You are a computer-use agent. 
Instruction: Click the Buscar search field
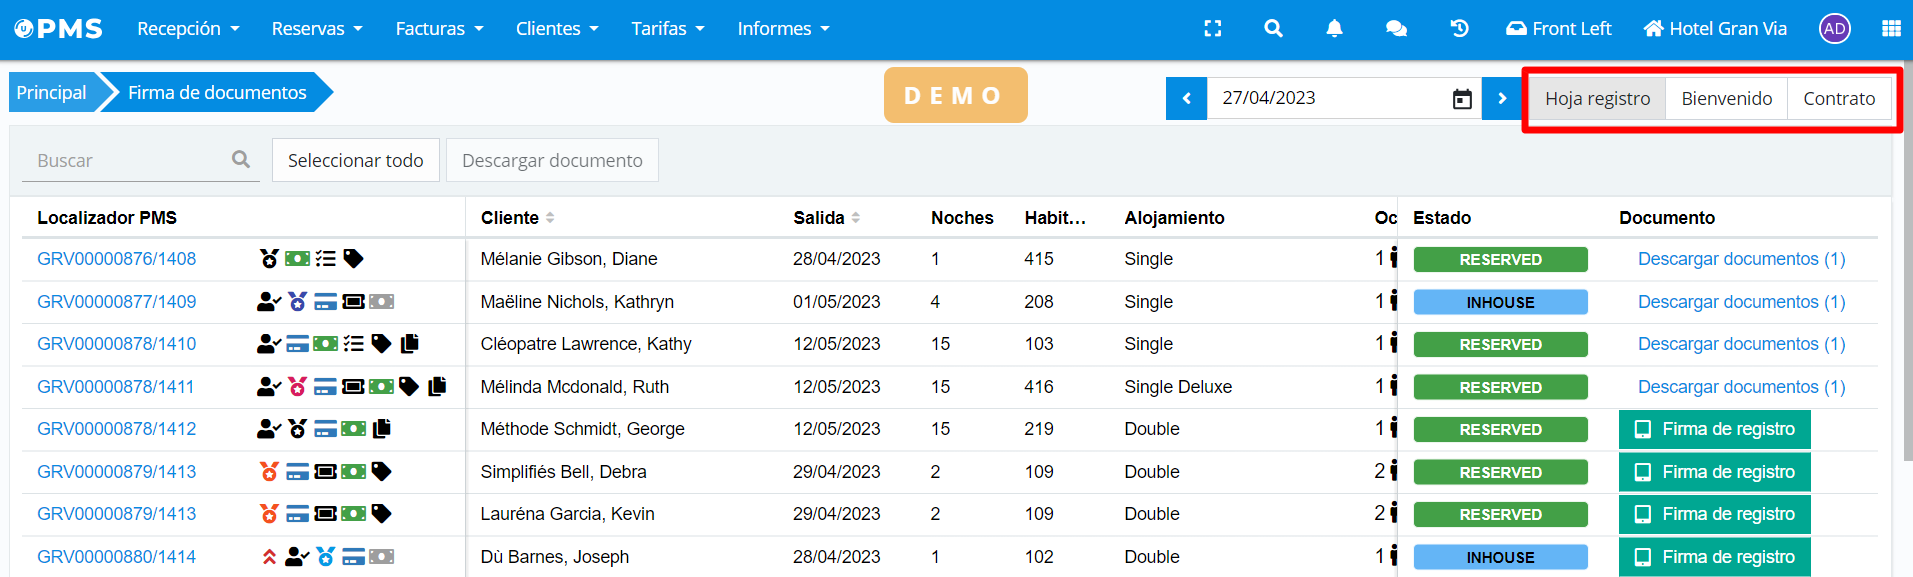(130, 160)
